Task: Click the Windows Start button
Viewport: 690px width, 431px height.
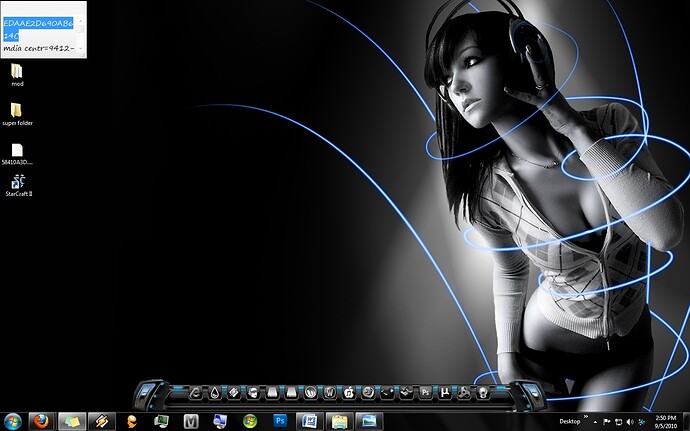Action: pyautogui.click(x=13, y=421)
